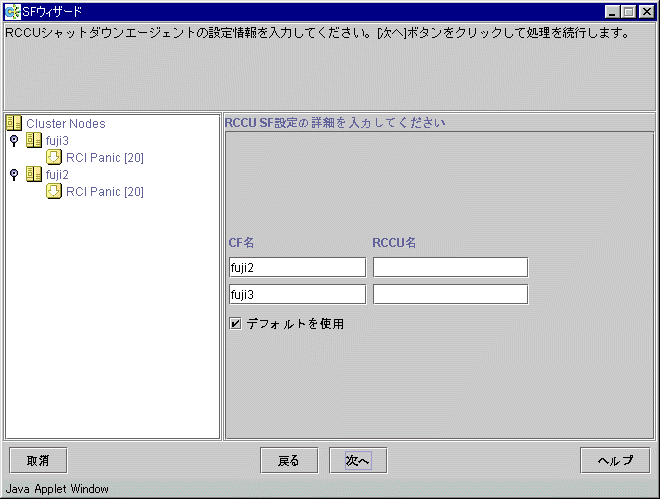Image resolution: width=660 pixels, height=499 pixels.
Task: Click the 次へ next button
Action: (x=358, y=460)
